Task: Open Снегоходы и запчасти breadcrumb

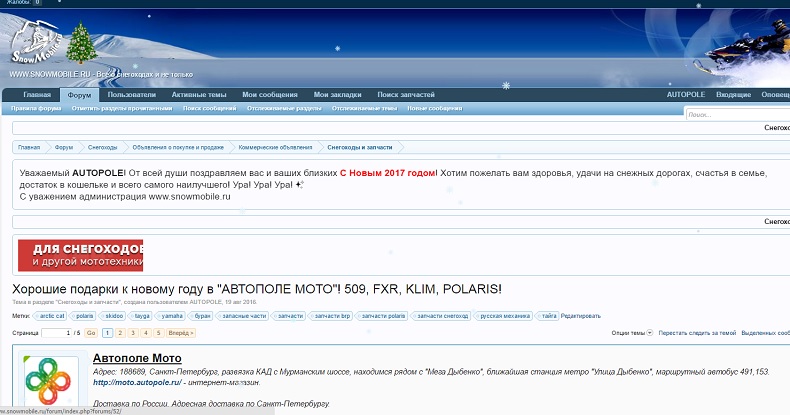Action: coord(360,148)
